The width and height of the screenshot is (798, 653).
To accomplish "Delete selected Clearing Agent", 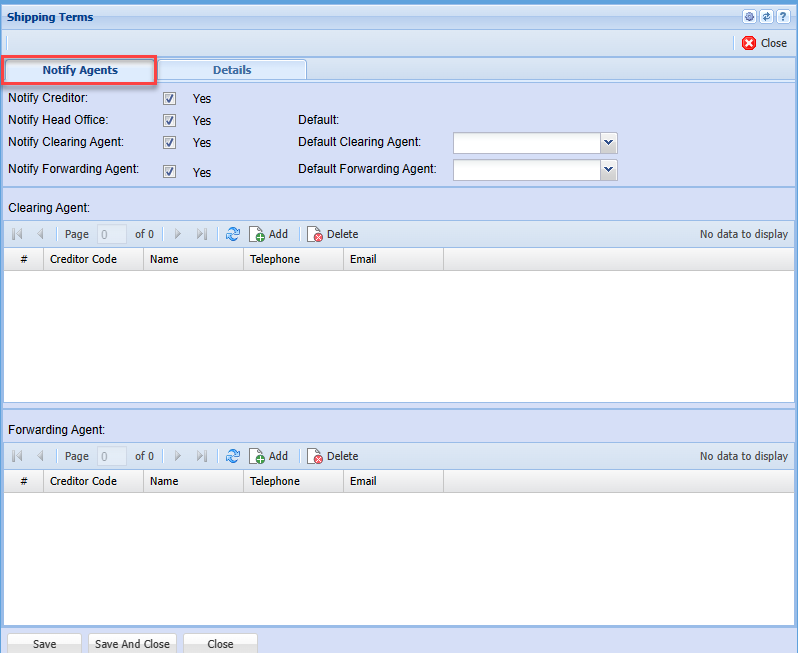I will (332, 234).
